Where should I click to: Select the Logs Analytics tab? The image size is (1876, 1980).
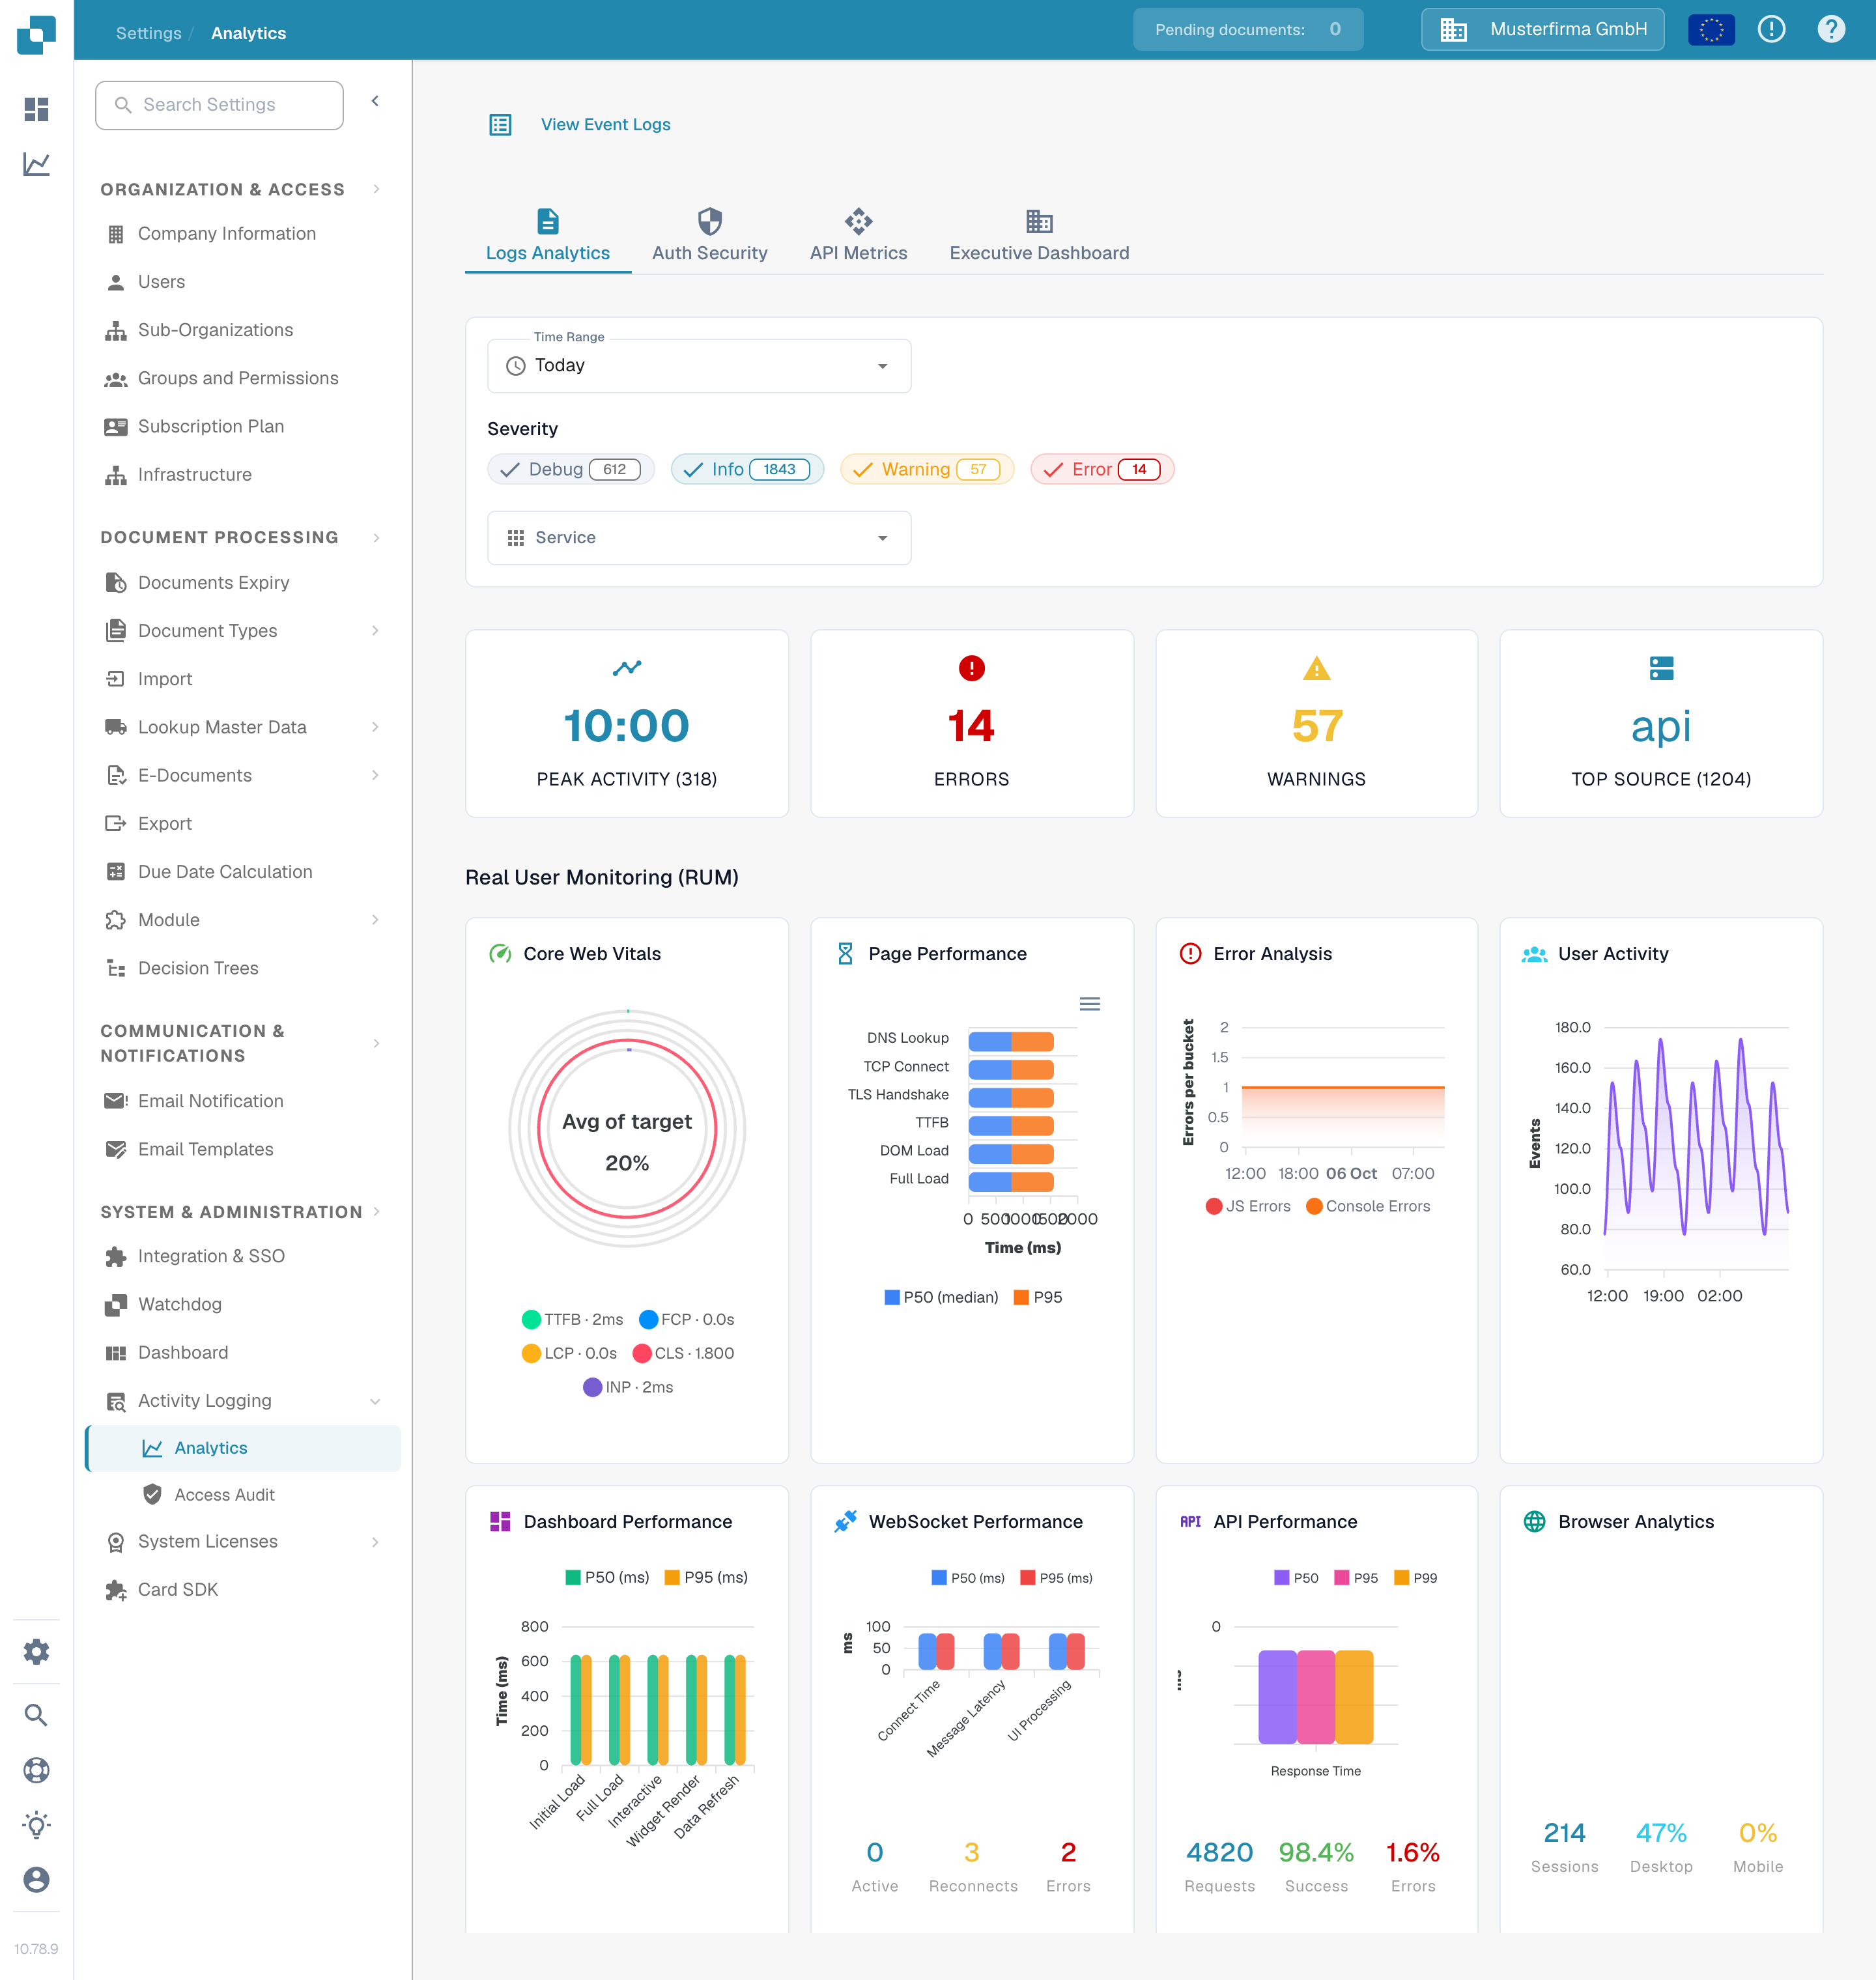[x=548, y=236]
